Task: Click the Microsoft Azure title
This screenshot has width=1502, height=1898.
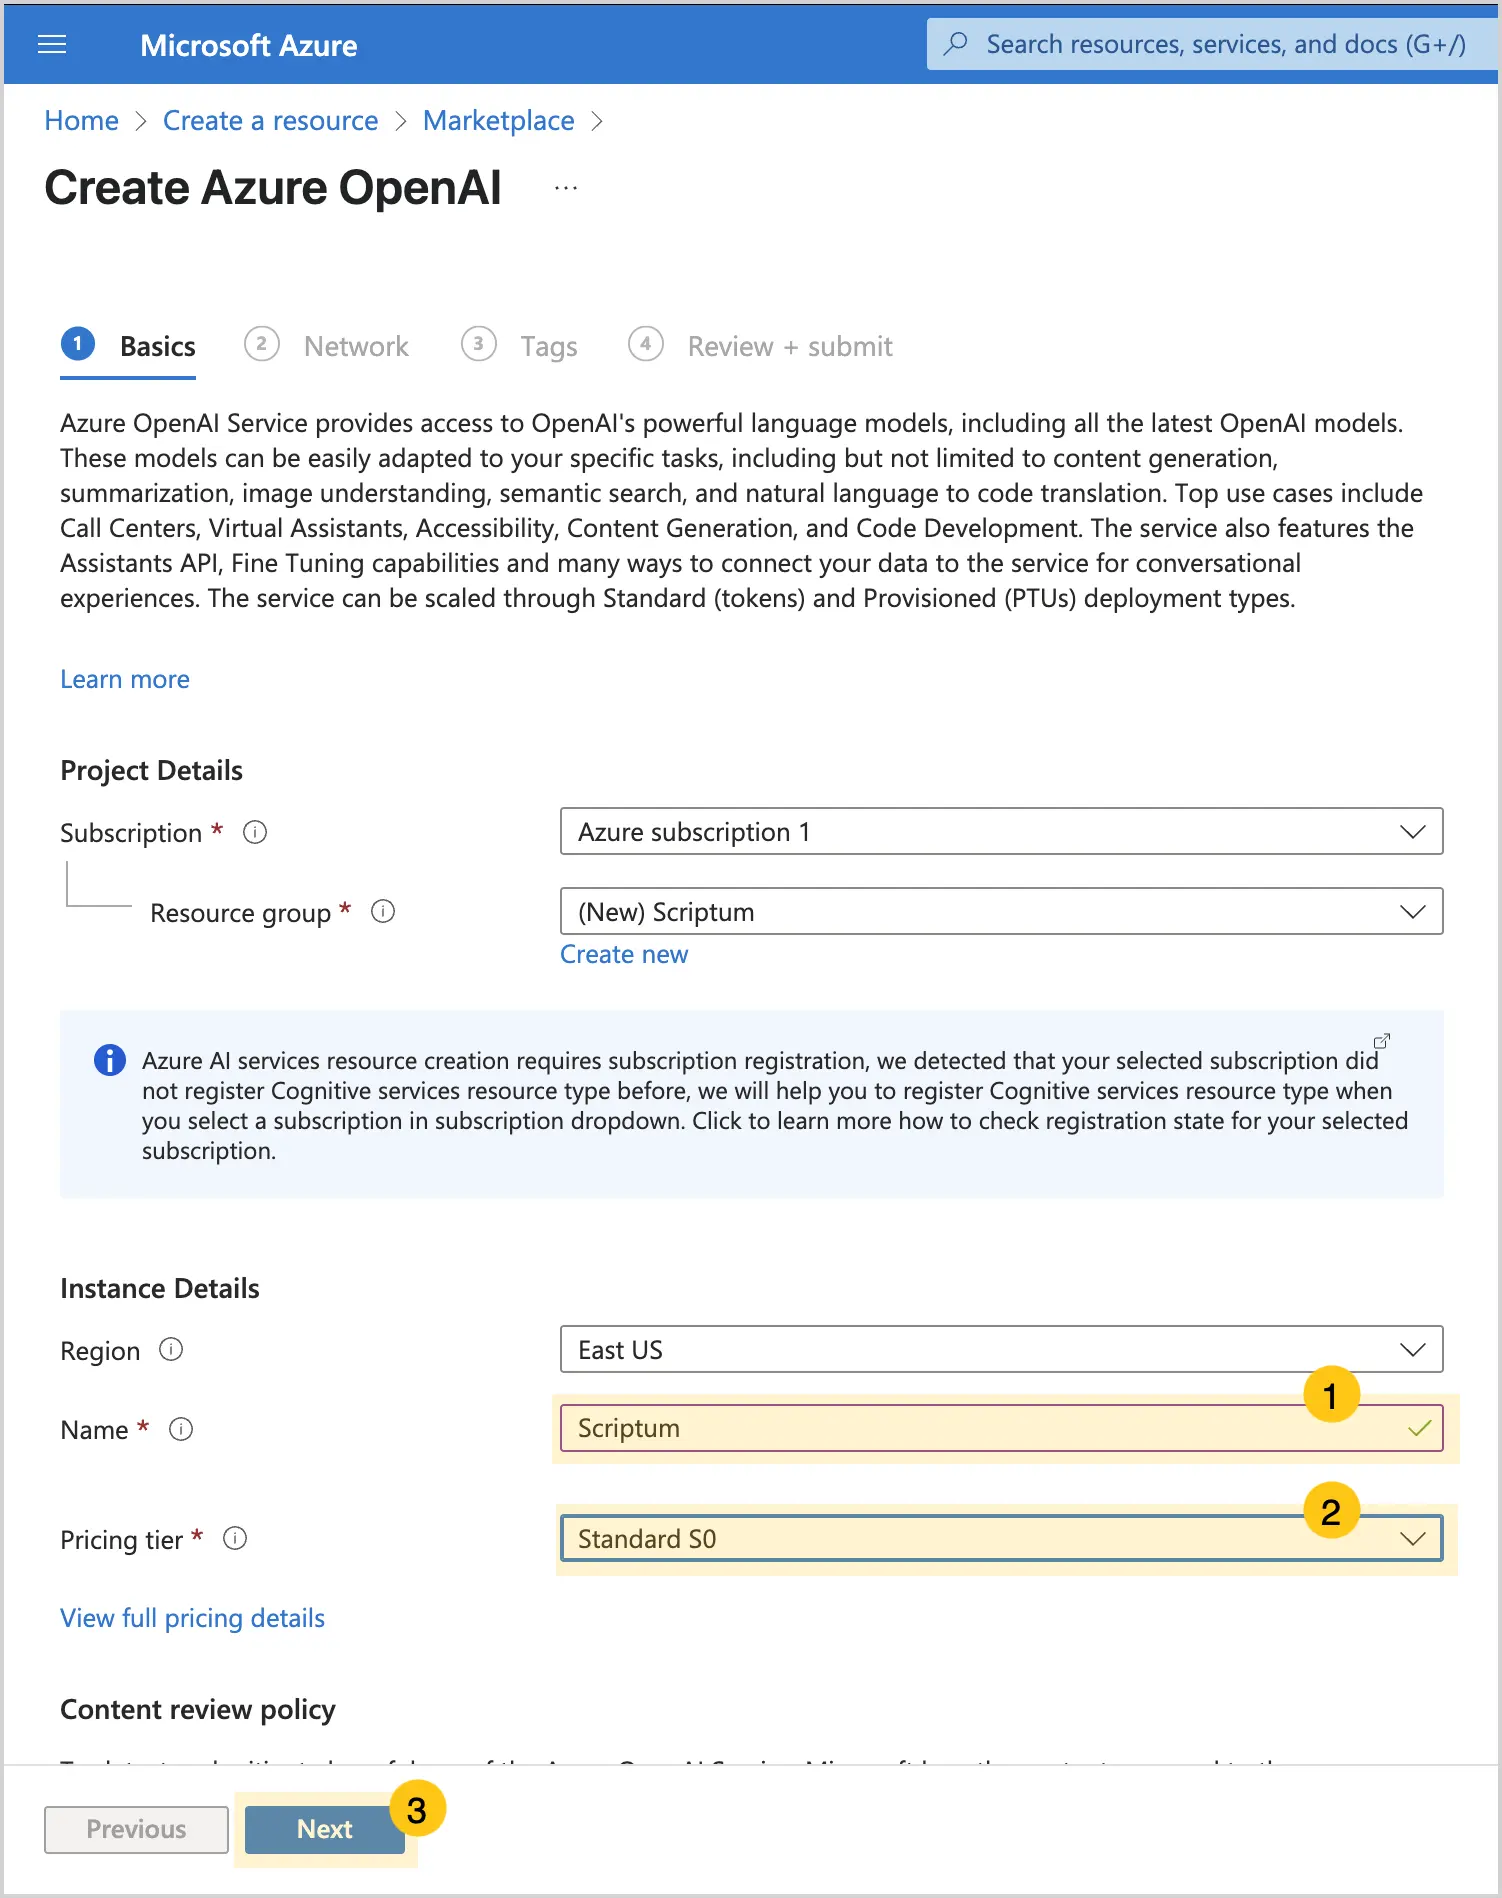Action: [x=249, y=45]
